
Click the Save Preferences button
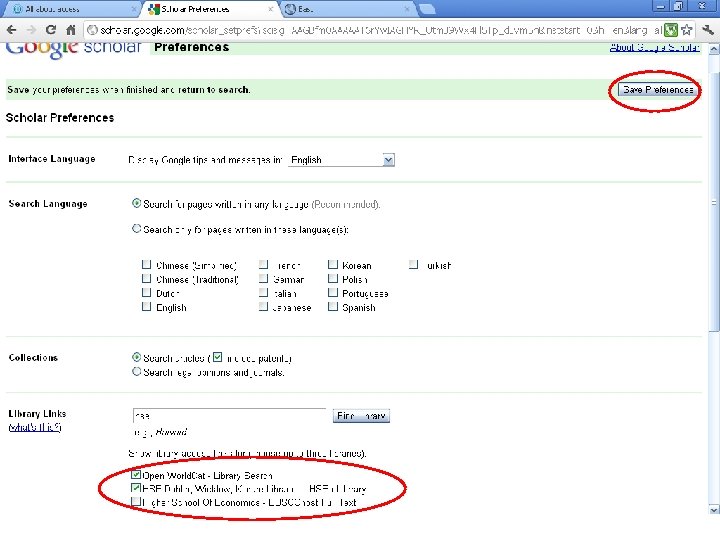658,90
